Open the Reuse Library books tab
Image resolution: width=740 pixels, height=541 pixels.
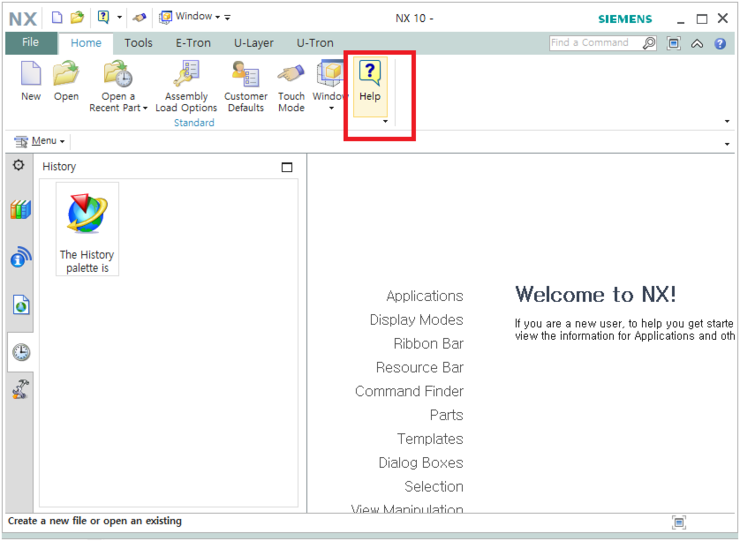point(20,209)
